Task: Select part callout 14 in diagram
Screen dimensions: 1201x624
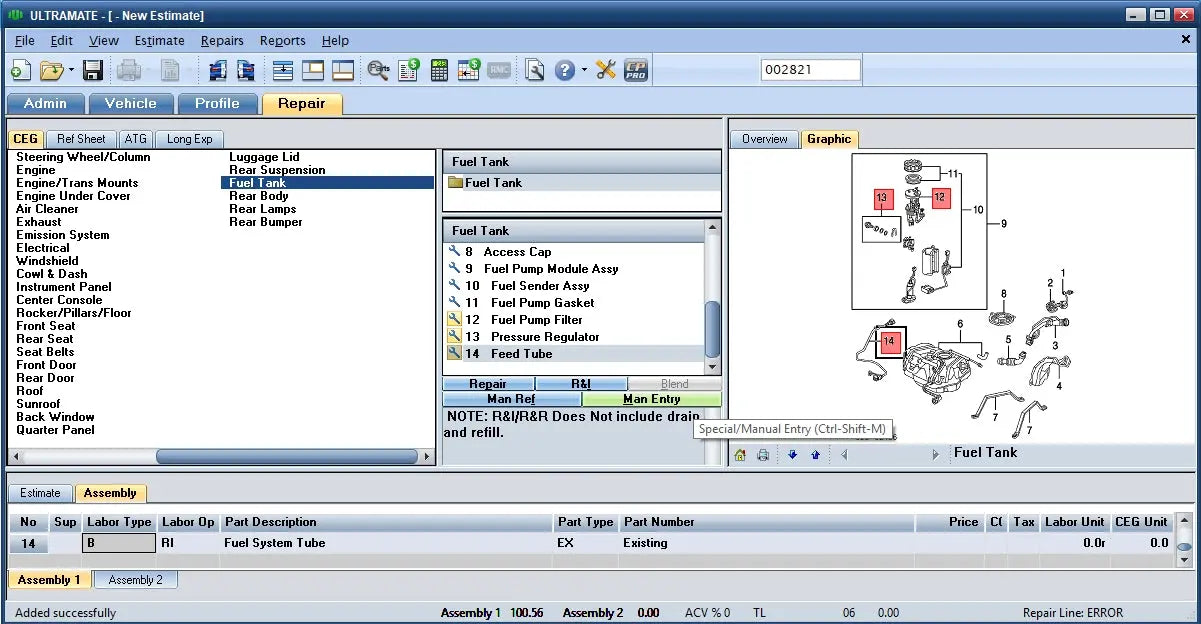Action: 889,342
